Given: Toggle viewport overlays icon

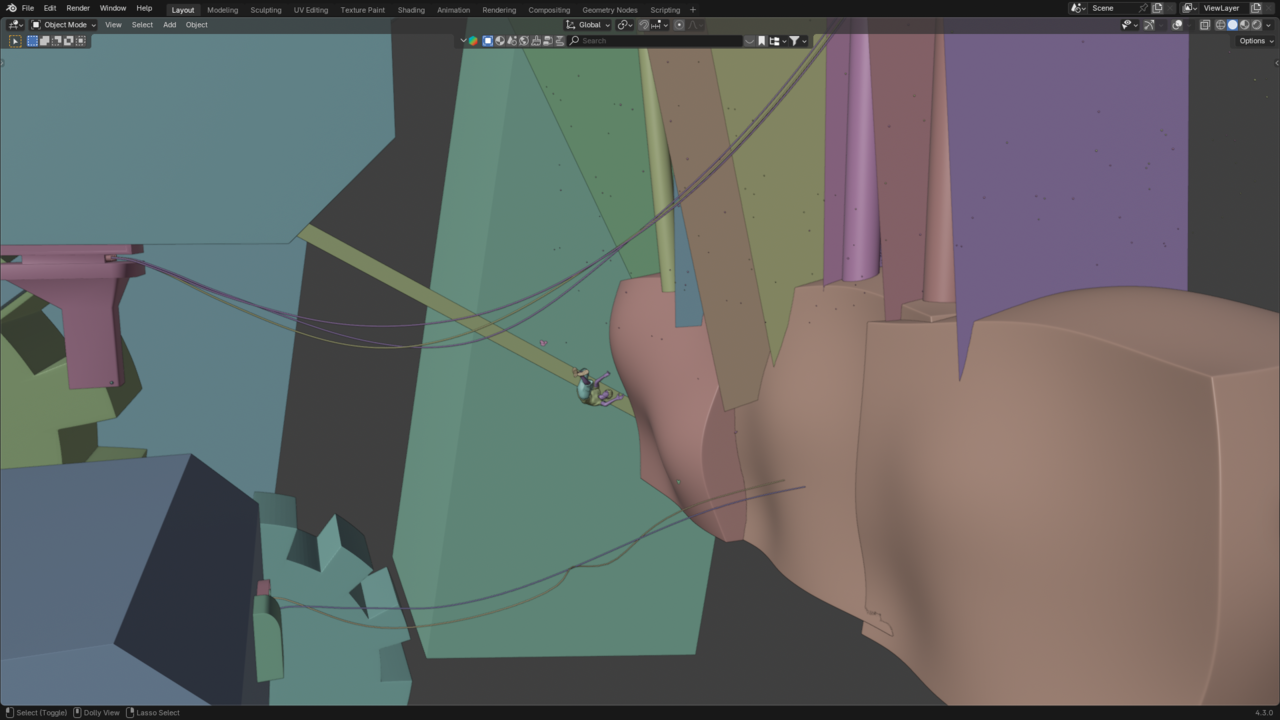Looking at the screenshot, I should tap(1177, 25).
